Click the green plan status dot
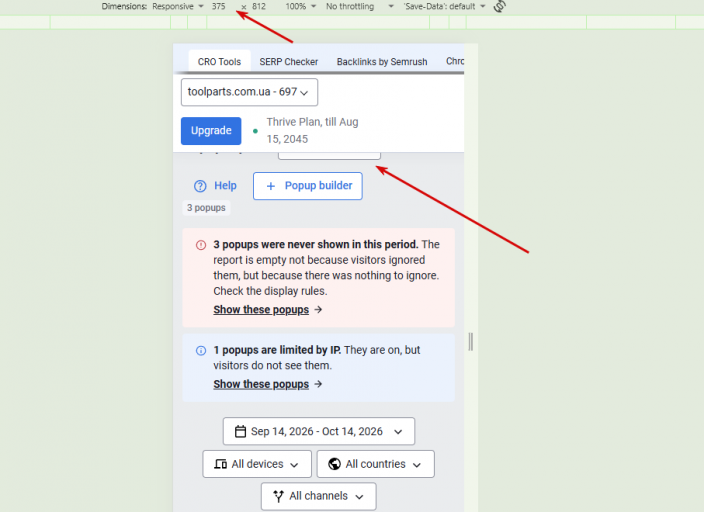The height and width of the screenshot is (512, 704). (x=255, y=131)
